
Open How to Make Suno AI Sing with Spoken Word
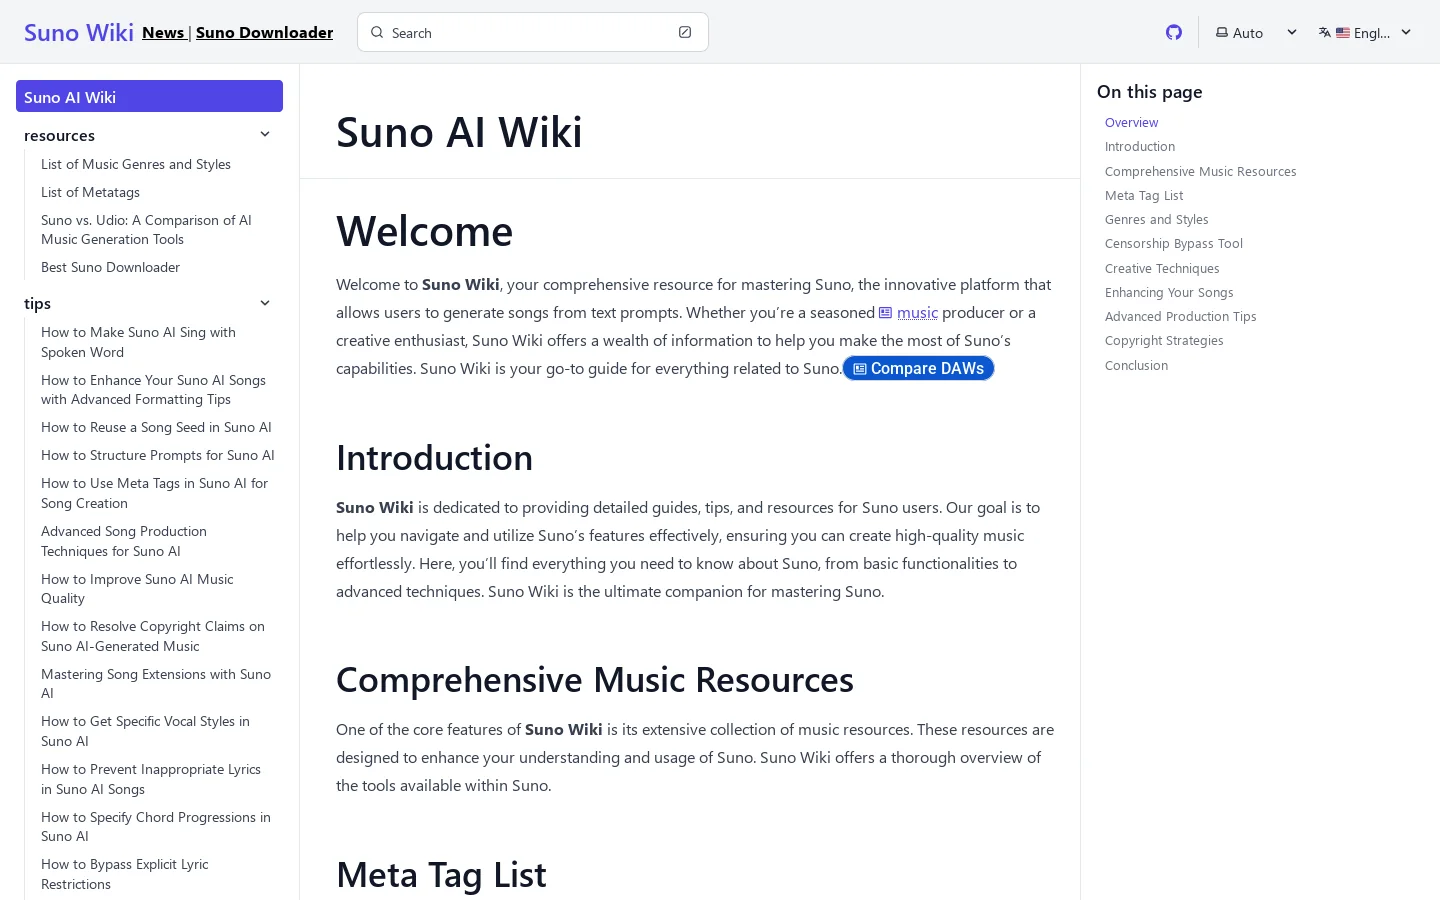tap(138, 342)
